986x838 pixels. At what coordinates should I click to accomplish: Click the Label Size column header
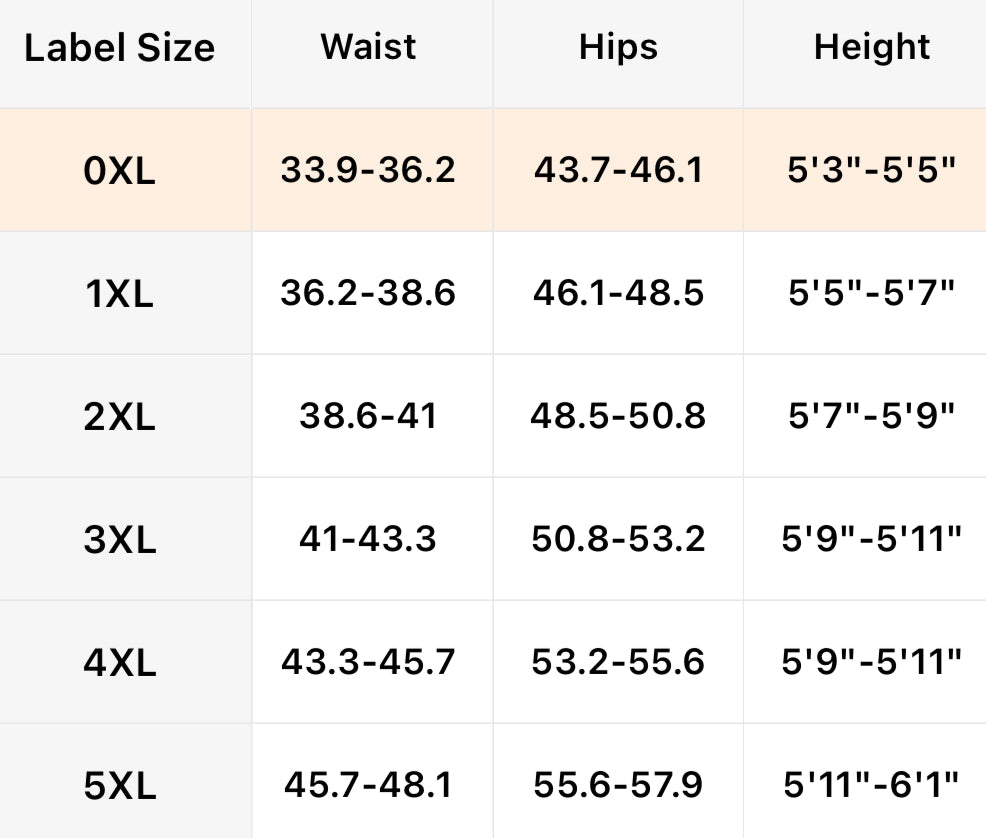point(120,48)
